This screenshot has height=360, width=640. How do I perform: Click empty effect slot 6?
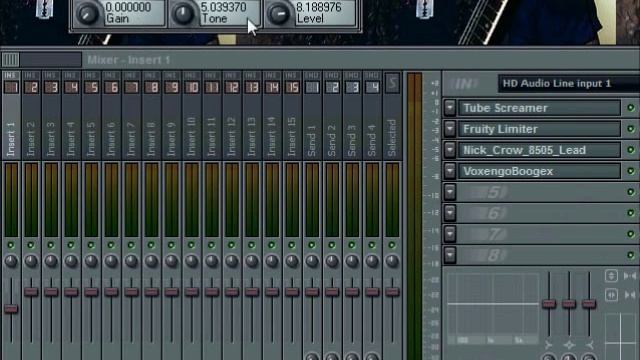[539, 213]
